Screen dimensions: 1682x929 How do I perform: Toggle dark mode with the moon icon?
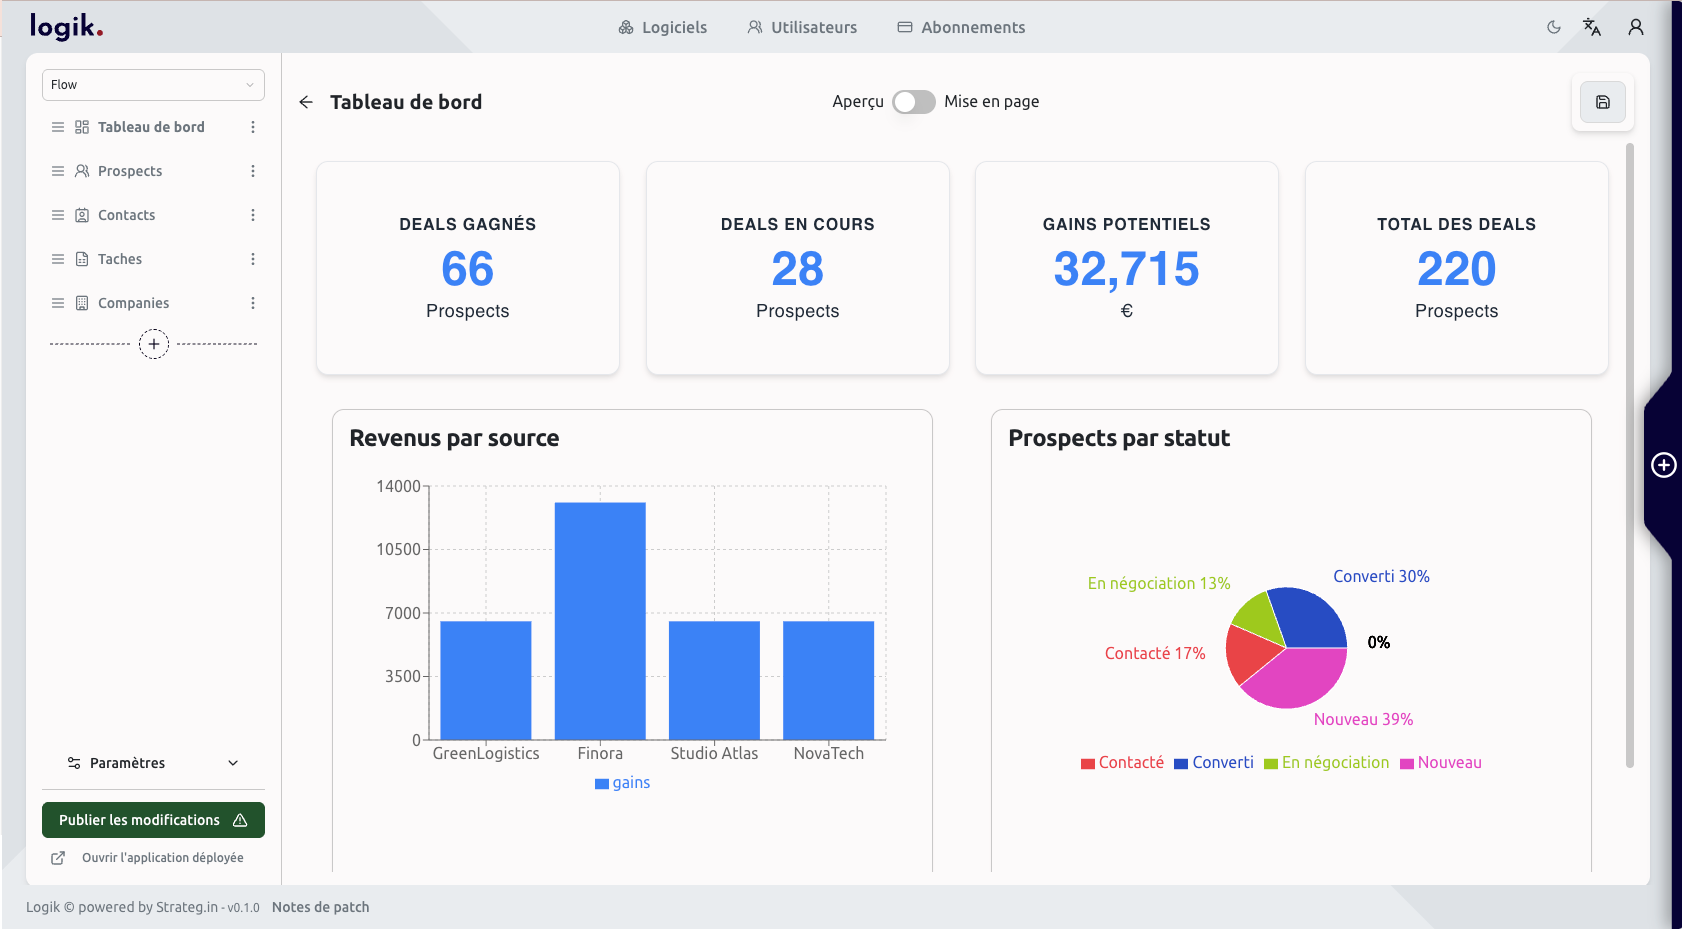tap(1554, 27)
